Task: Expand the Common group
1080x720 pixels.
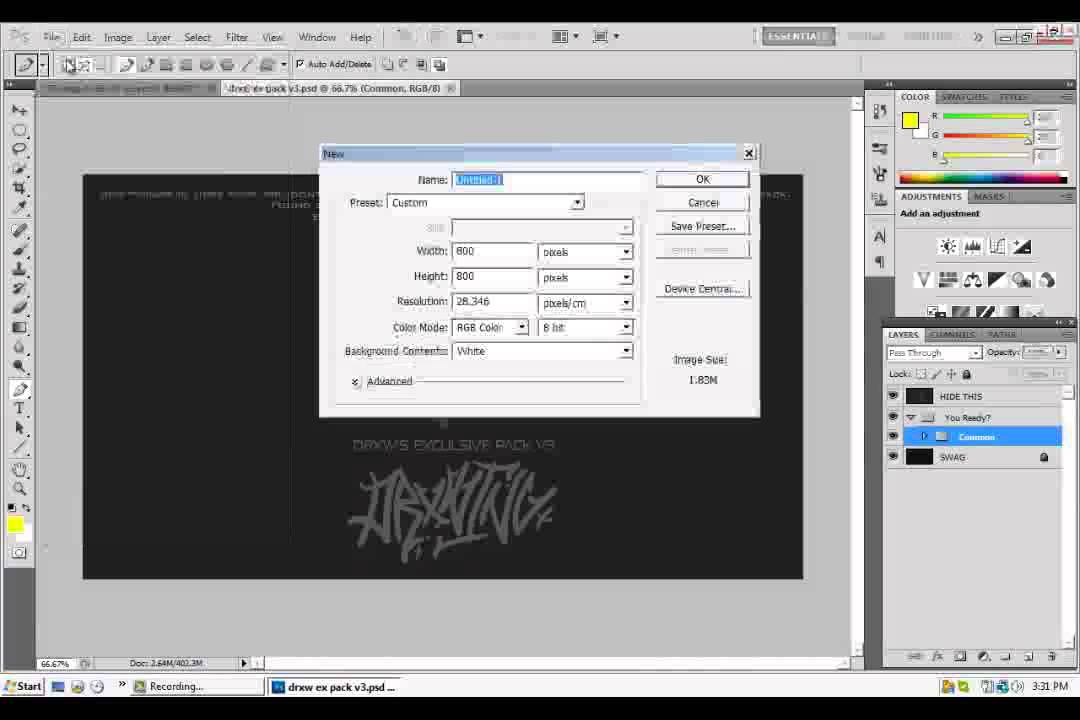Action: point(924,436)
